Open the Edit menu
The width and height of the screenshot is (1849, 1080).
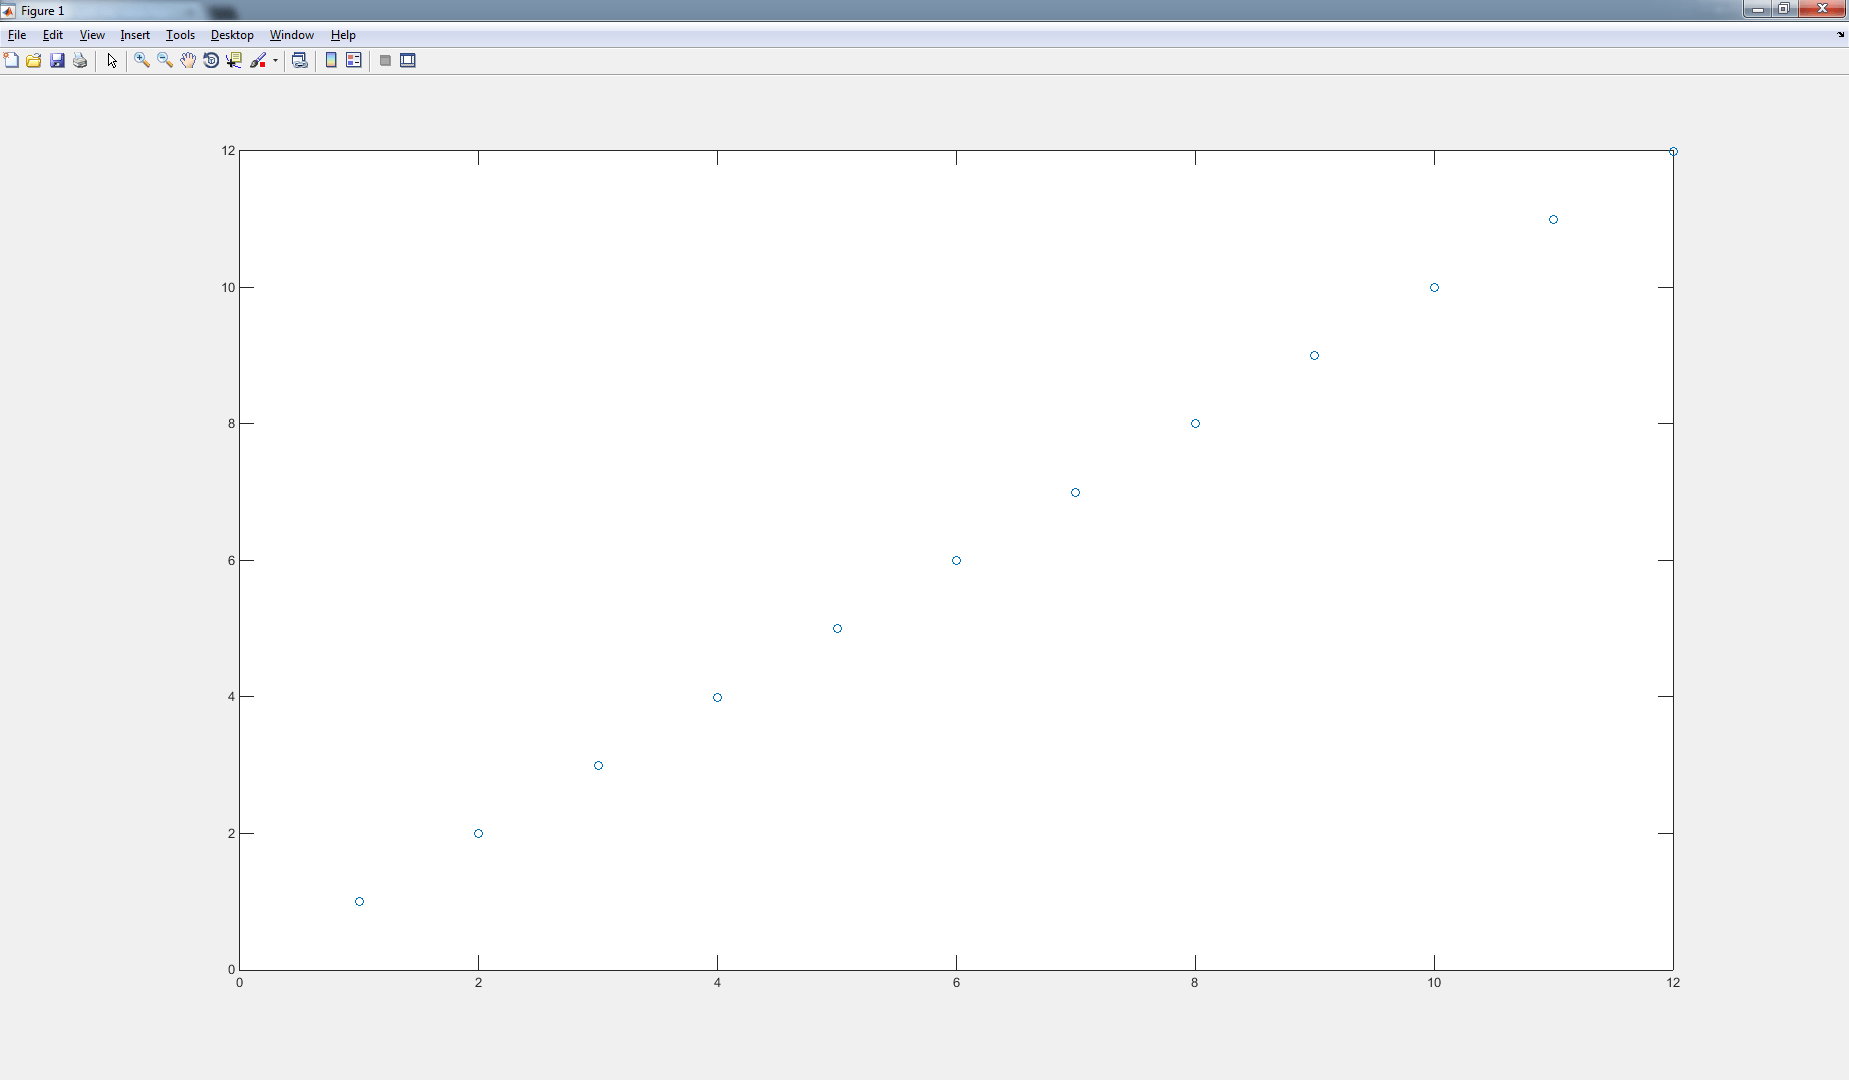tap(53, 35)
